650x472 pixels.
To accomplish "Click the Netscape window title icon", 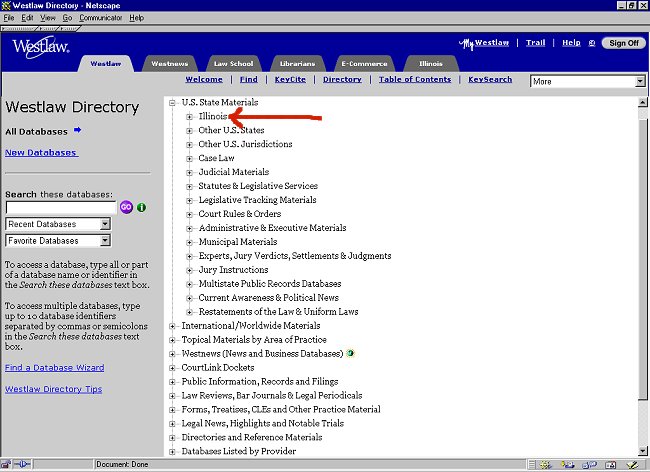I will click(6, 5).
